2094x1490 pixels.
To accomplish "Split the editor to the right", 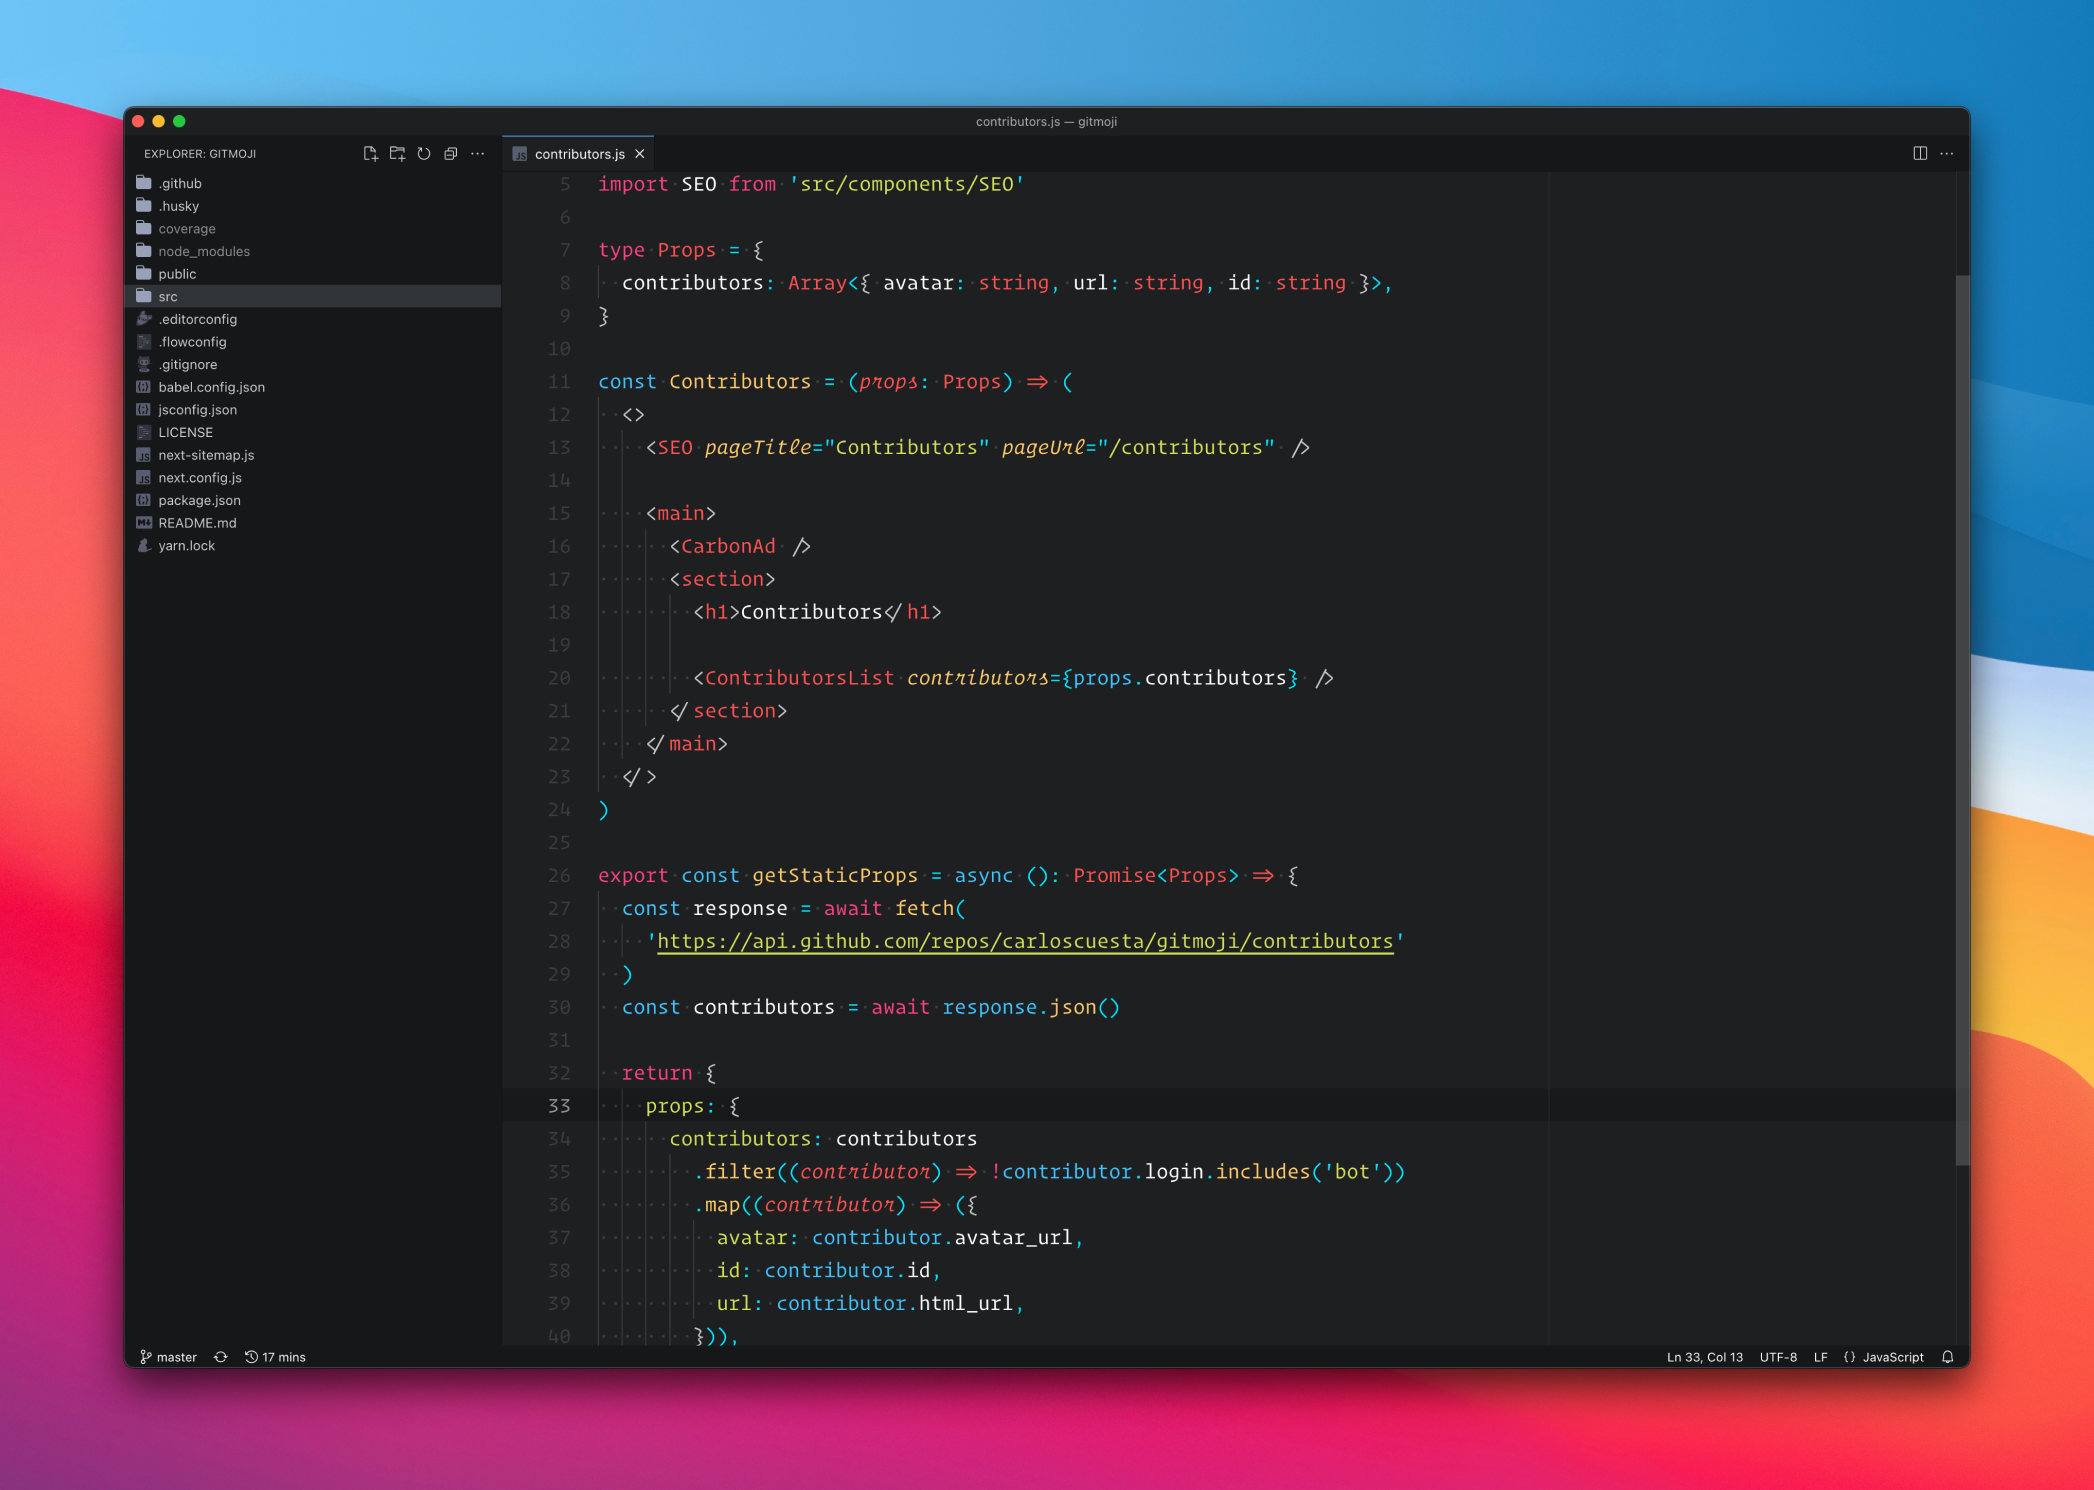I will point(1920,153).
